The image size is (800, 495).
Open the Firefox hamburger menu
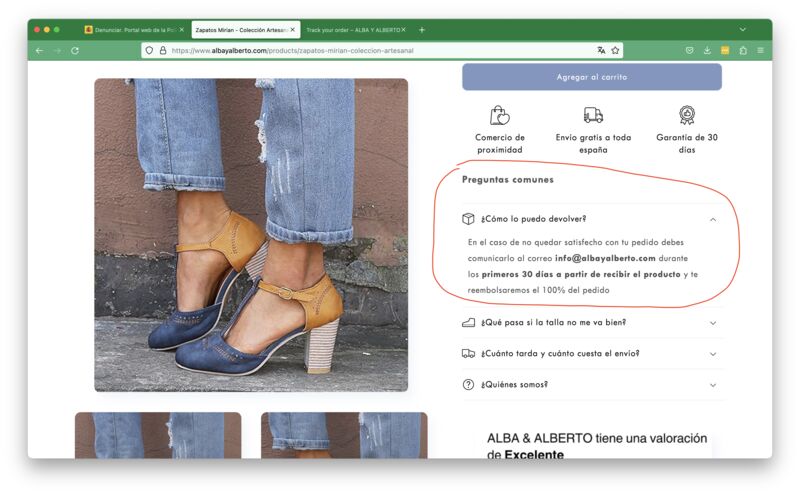[760, 50]
